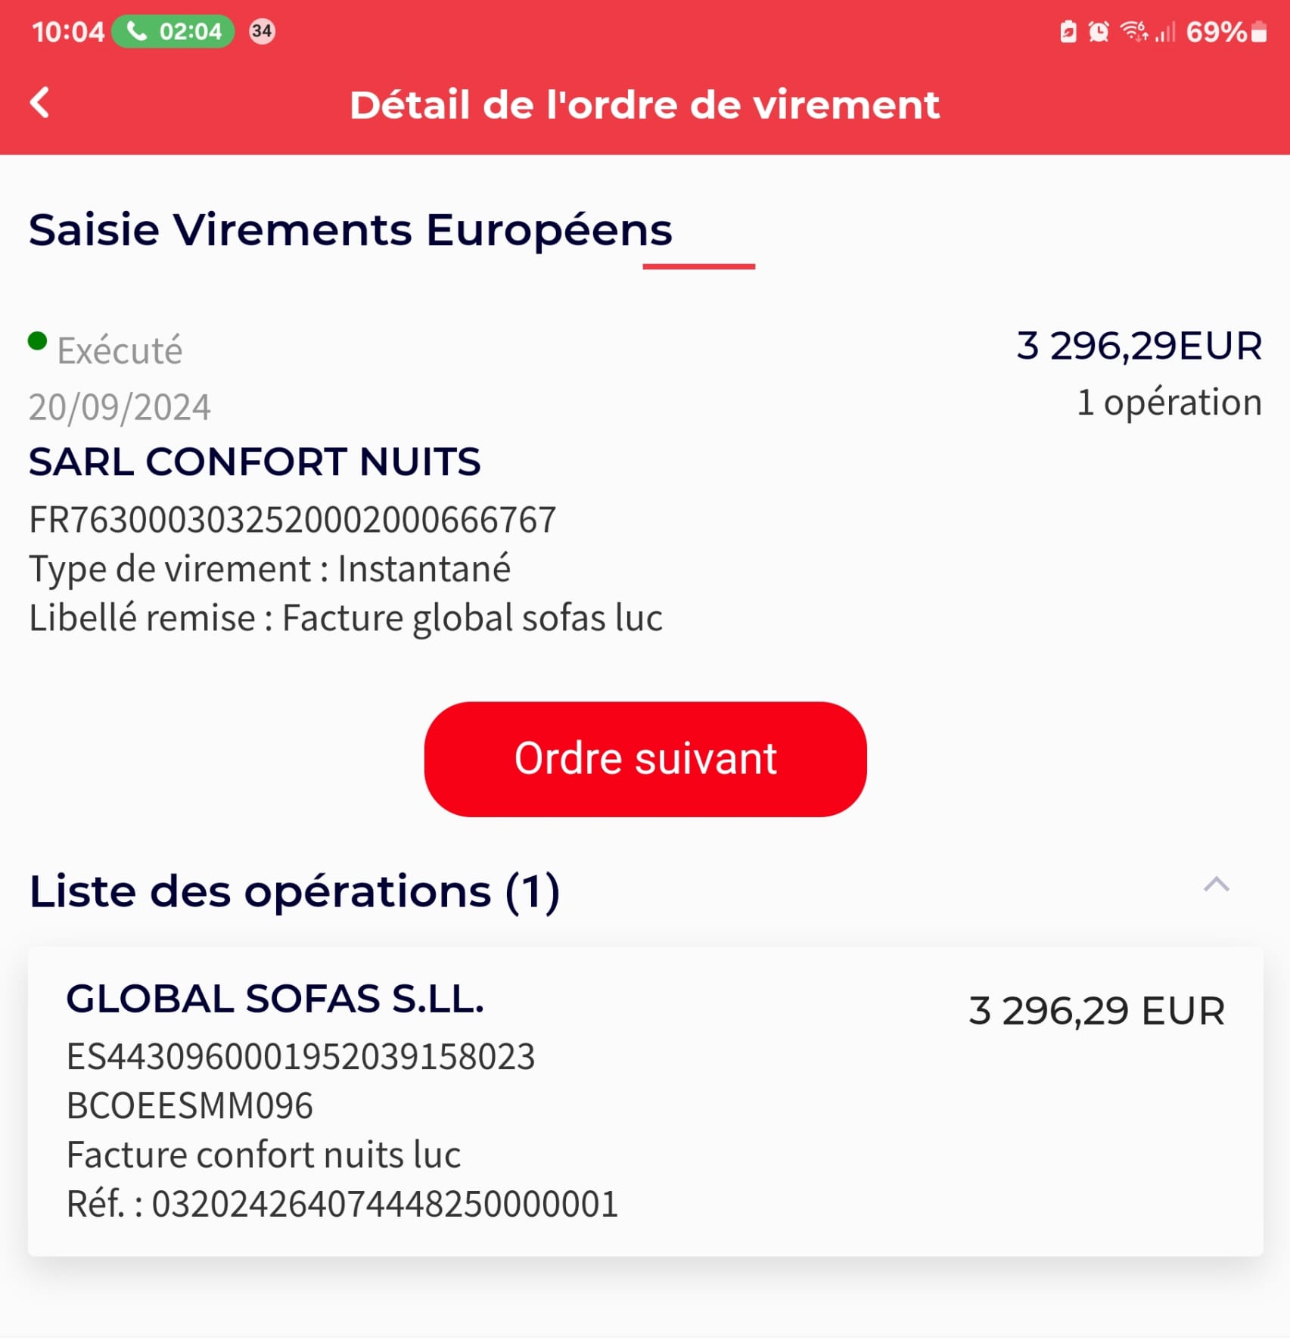Tap the French debit account IBAN
The image size is (1290, 1344).
point(292,520)
